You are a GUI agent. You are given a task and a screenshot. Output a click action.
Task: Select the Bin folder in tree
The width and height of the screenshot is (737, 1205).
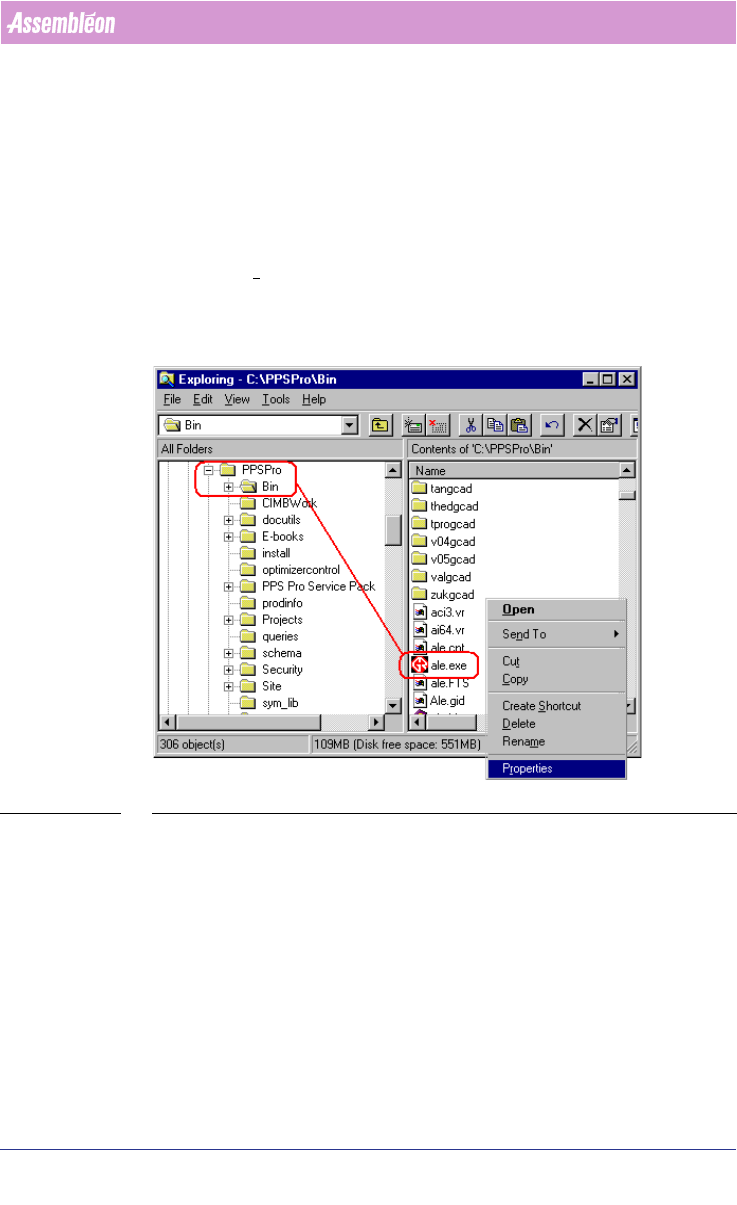pos(259,486)
